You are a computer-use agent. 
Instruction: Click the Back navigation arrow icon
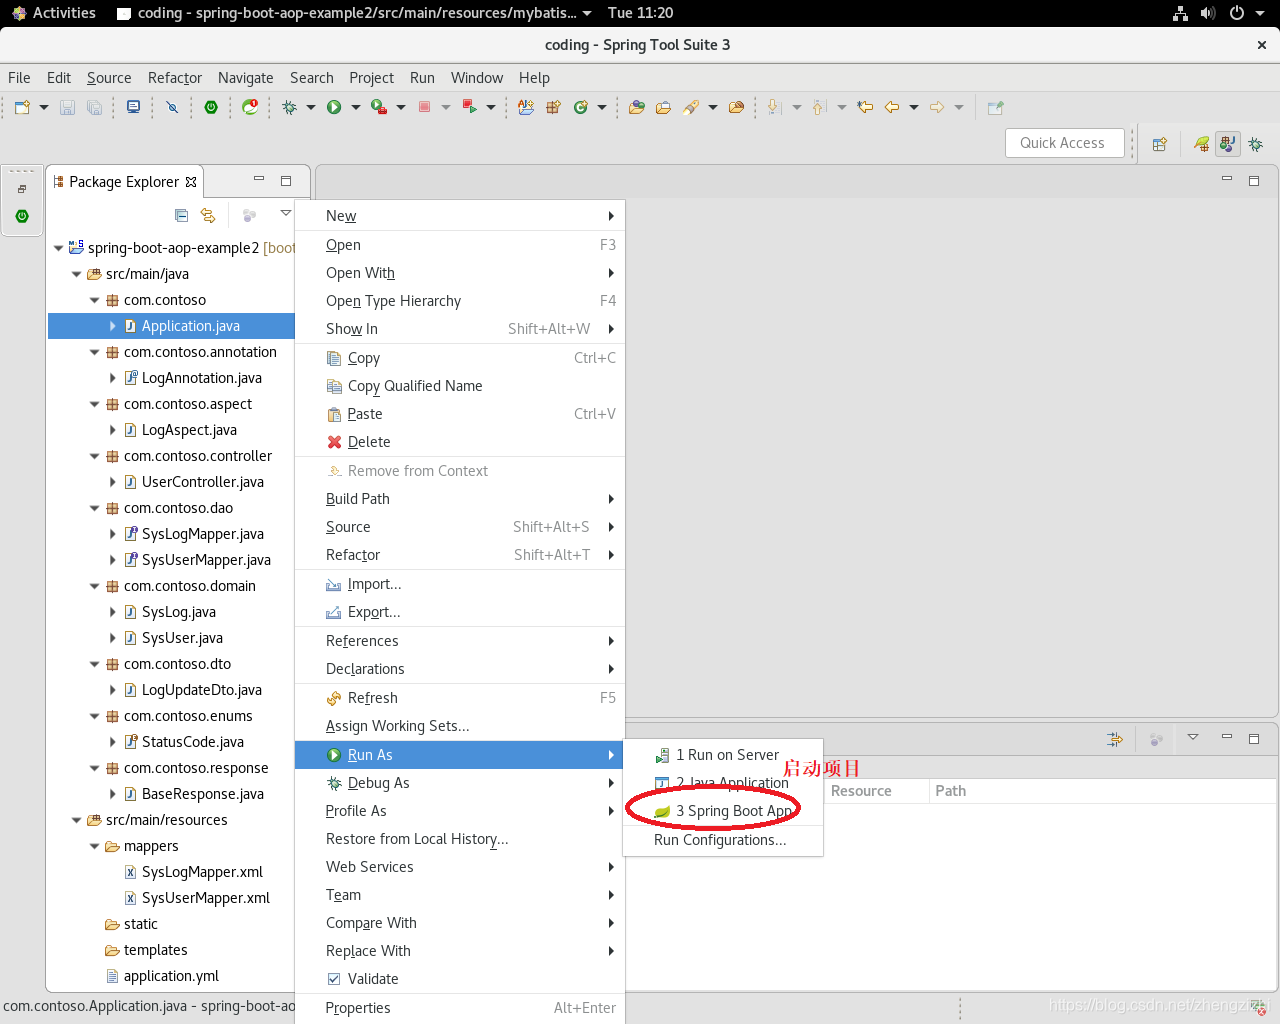892,107
